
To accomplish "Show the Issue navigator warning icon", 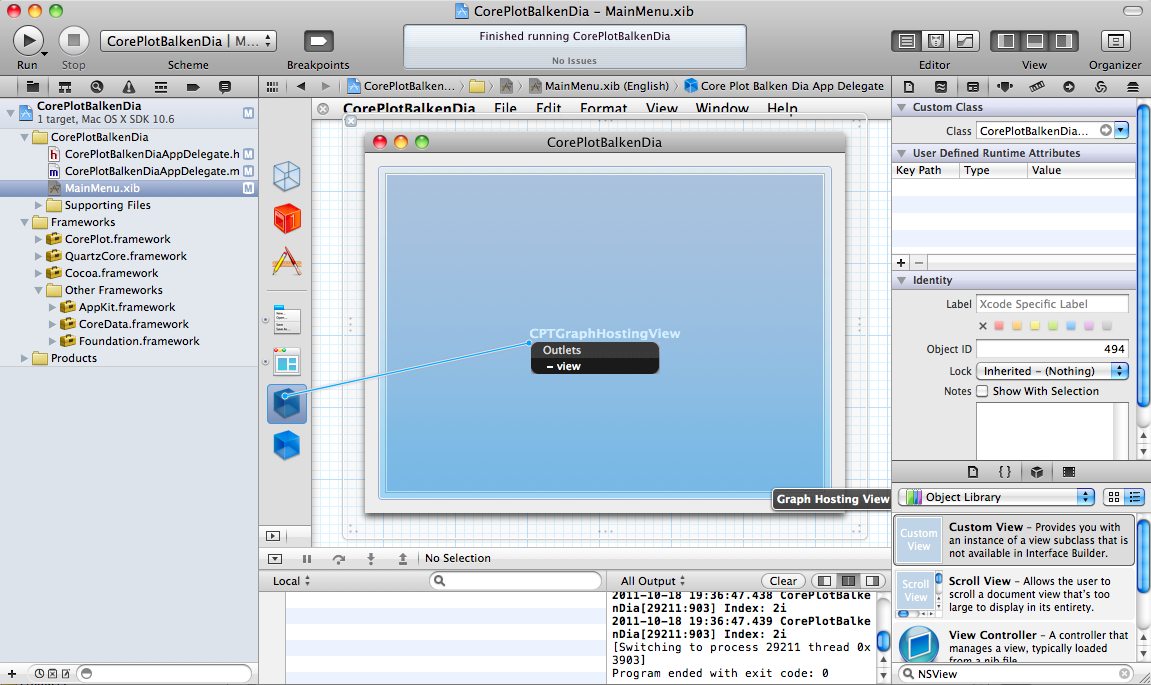I will pos(129,87).
